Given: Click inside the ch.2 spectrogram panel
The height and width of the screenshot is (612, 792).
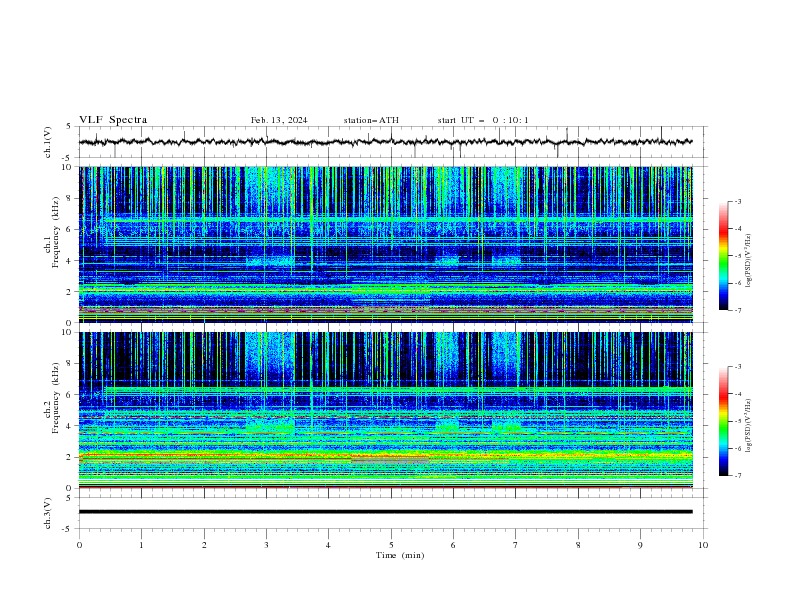Looking at the screenshot, I should 386,410.
